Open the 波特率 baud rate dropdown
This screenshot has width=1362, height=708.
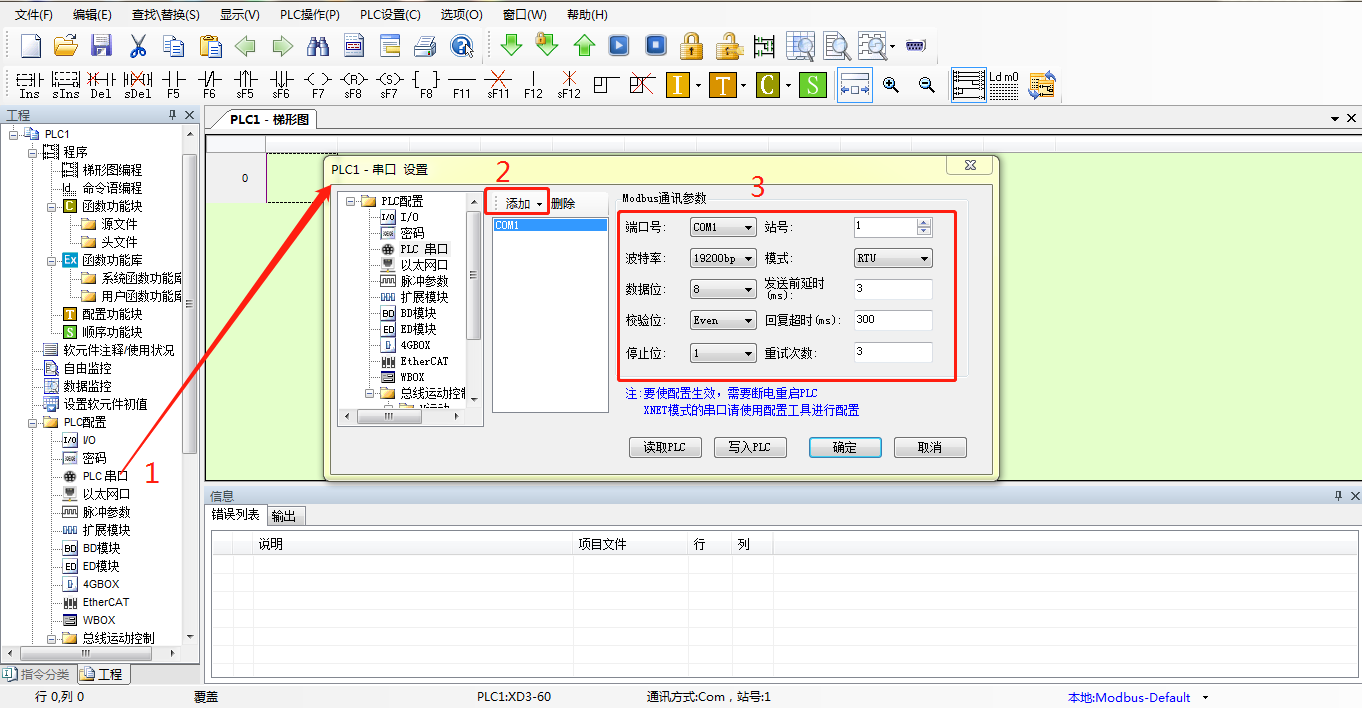[723, 258]
